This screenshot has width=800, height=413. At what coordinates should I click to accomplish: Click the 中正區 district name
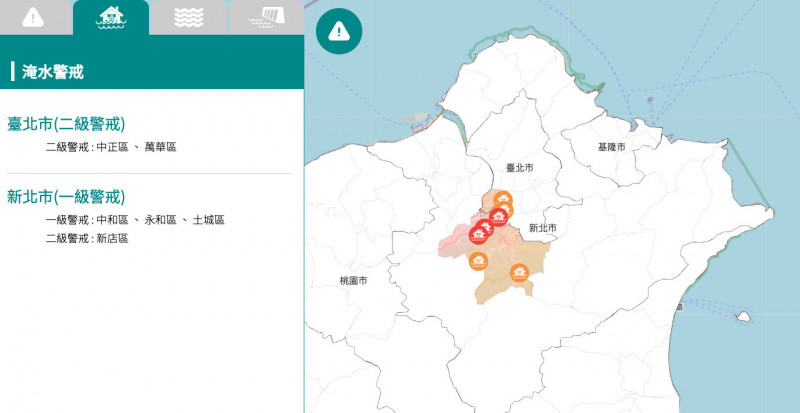[112, 148]
